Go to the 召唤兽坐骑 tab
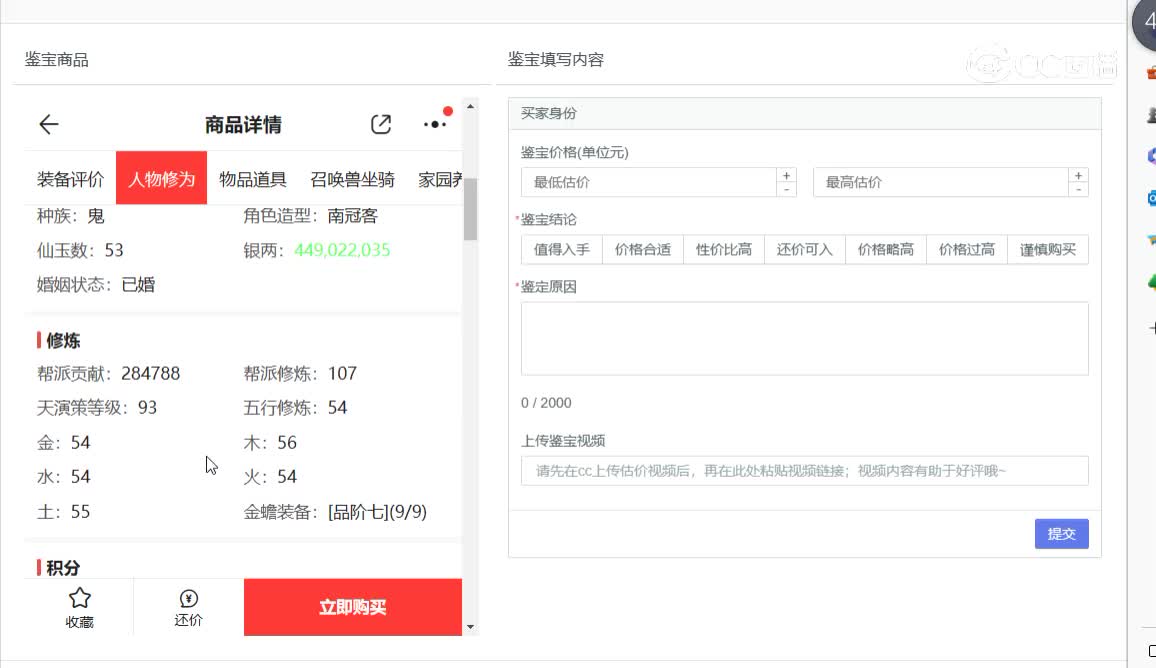The width and height of the screenshot is (1156, 668). click(352, 180)
